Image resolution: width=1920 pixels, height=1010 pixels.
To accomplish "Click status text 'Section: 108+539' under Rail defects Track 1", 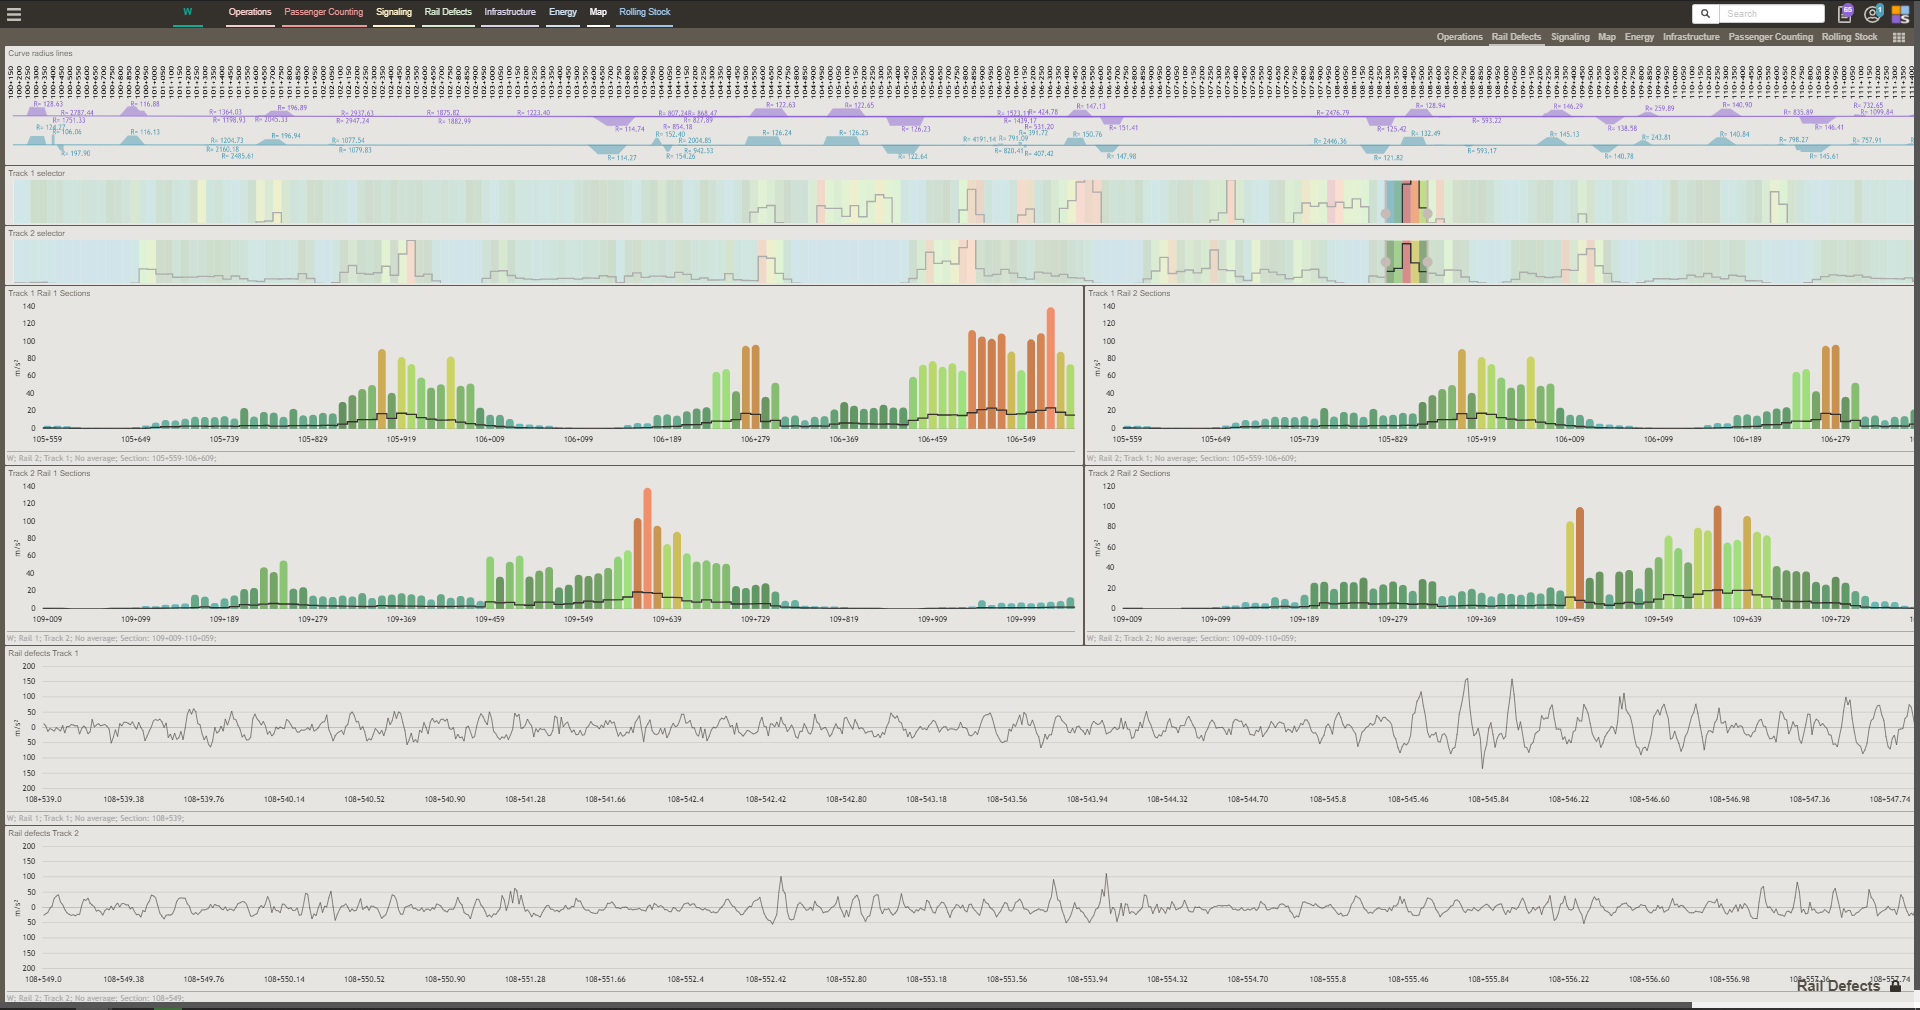I will [x=152, y=818].
